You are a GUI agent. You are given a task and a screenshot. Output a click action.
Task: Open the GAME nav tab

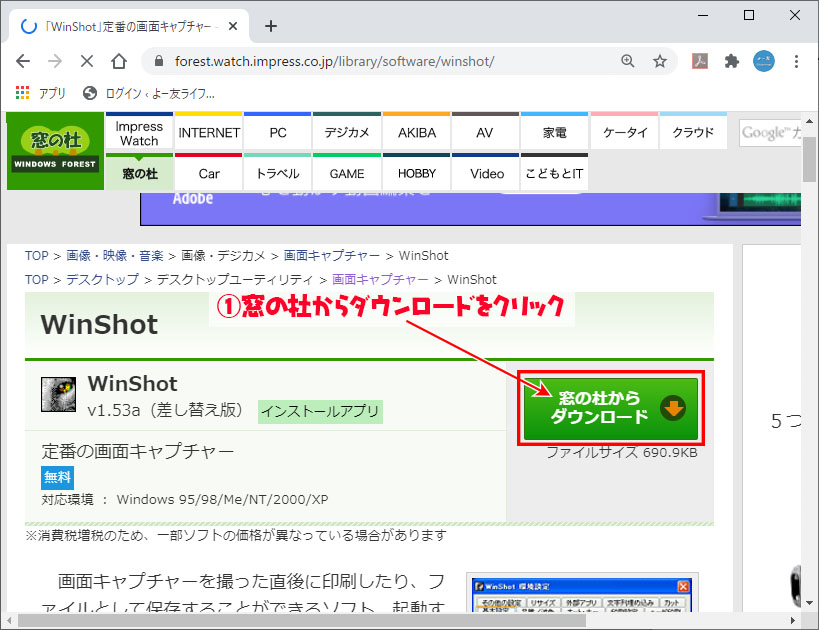point(347,172)
